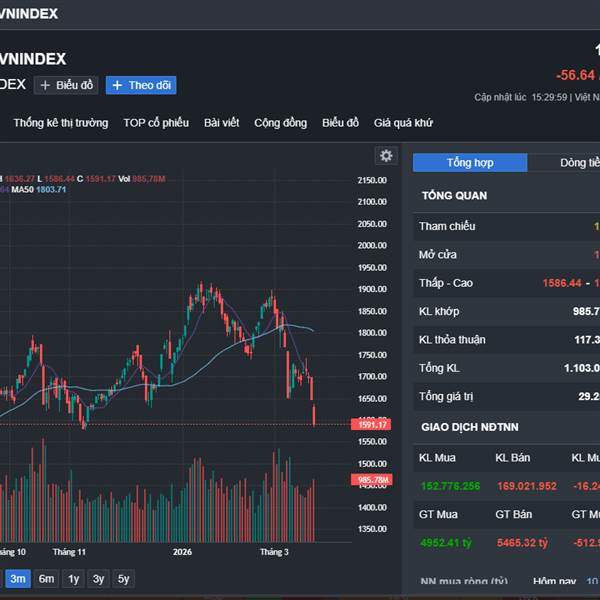Click the -56.64 change value

(576, 75)
